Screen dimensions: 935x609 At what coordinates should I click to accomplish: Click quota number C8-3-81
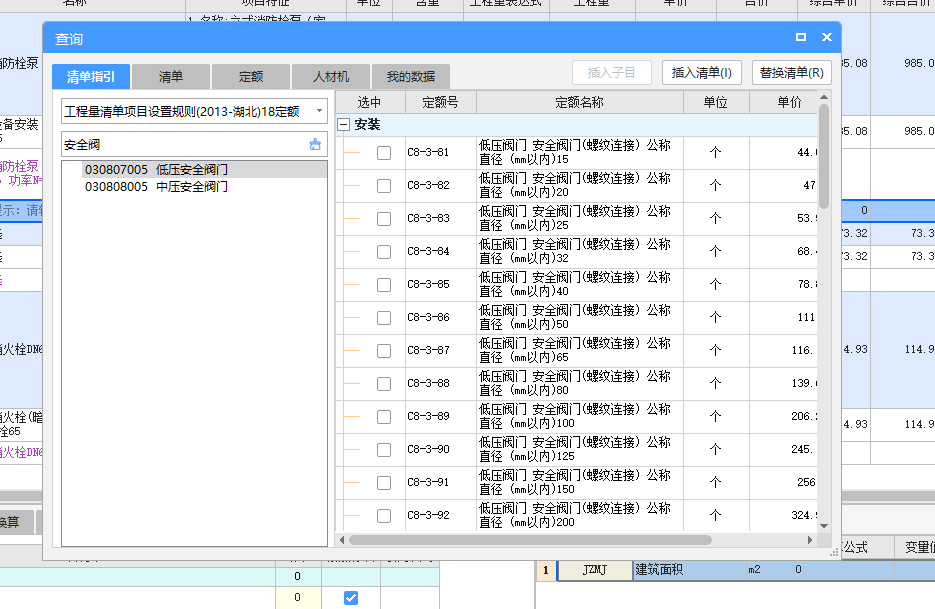point(428,152)
